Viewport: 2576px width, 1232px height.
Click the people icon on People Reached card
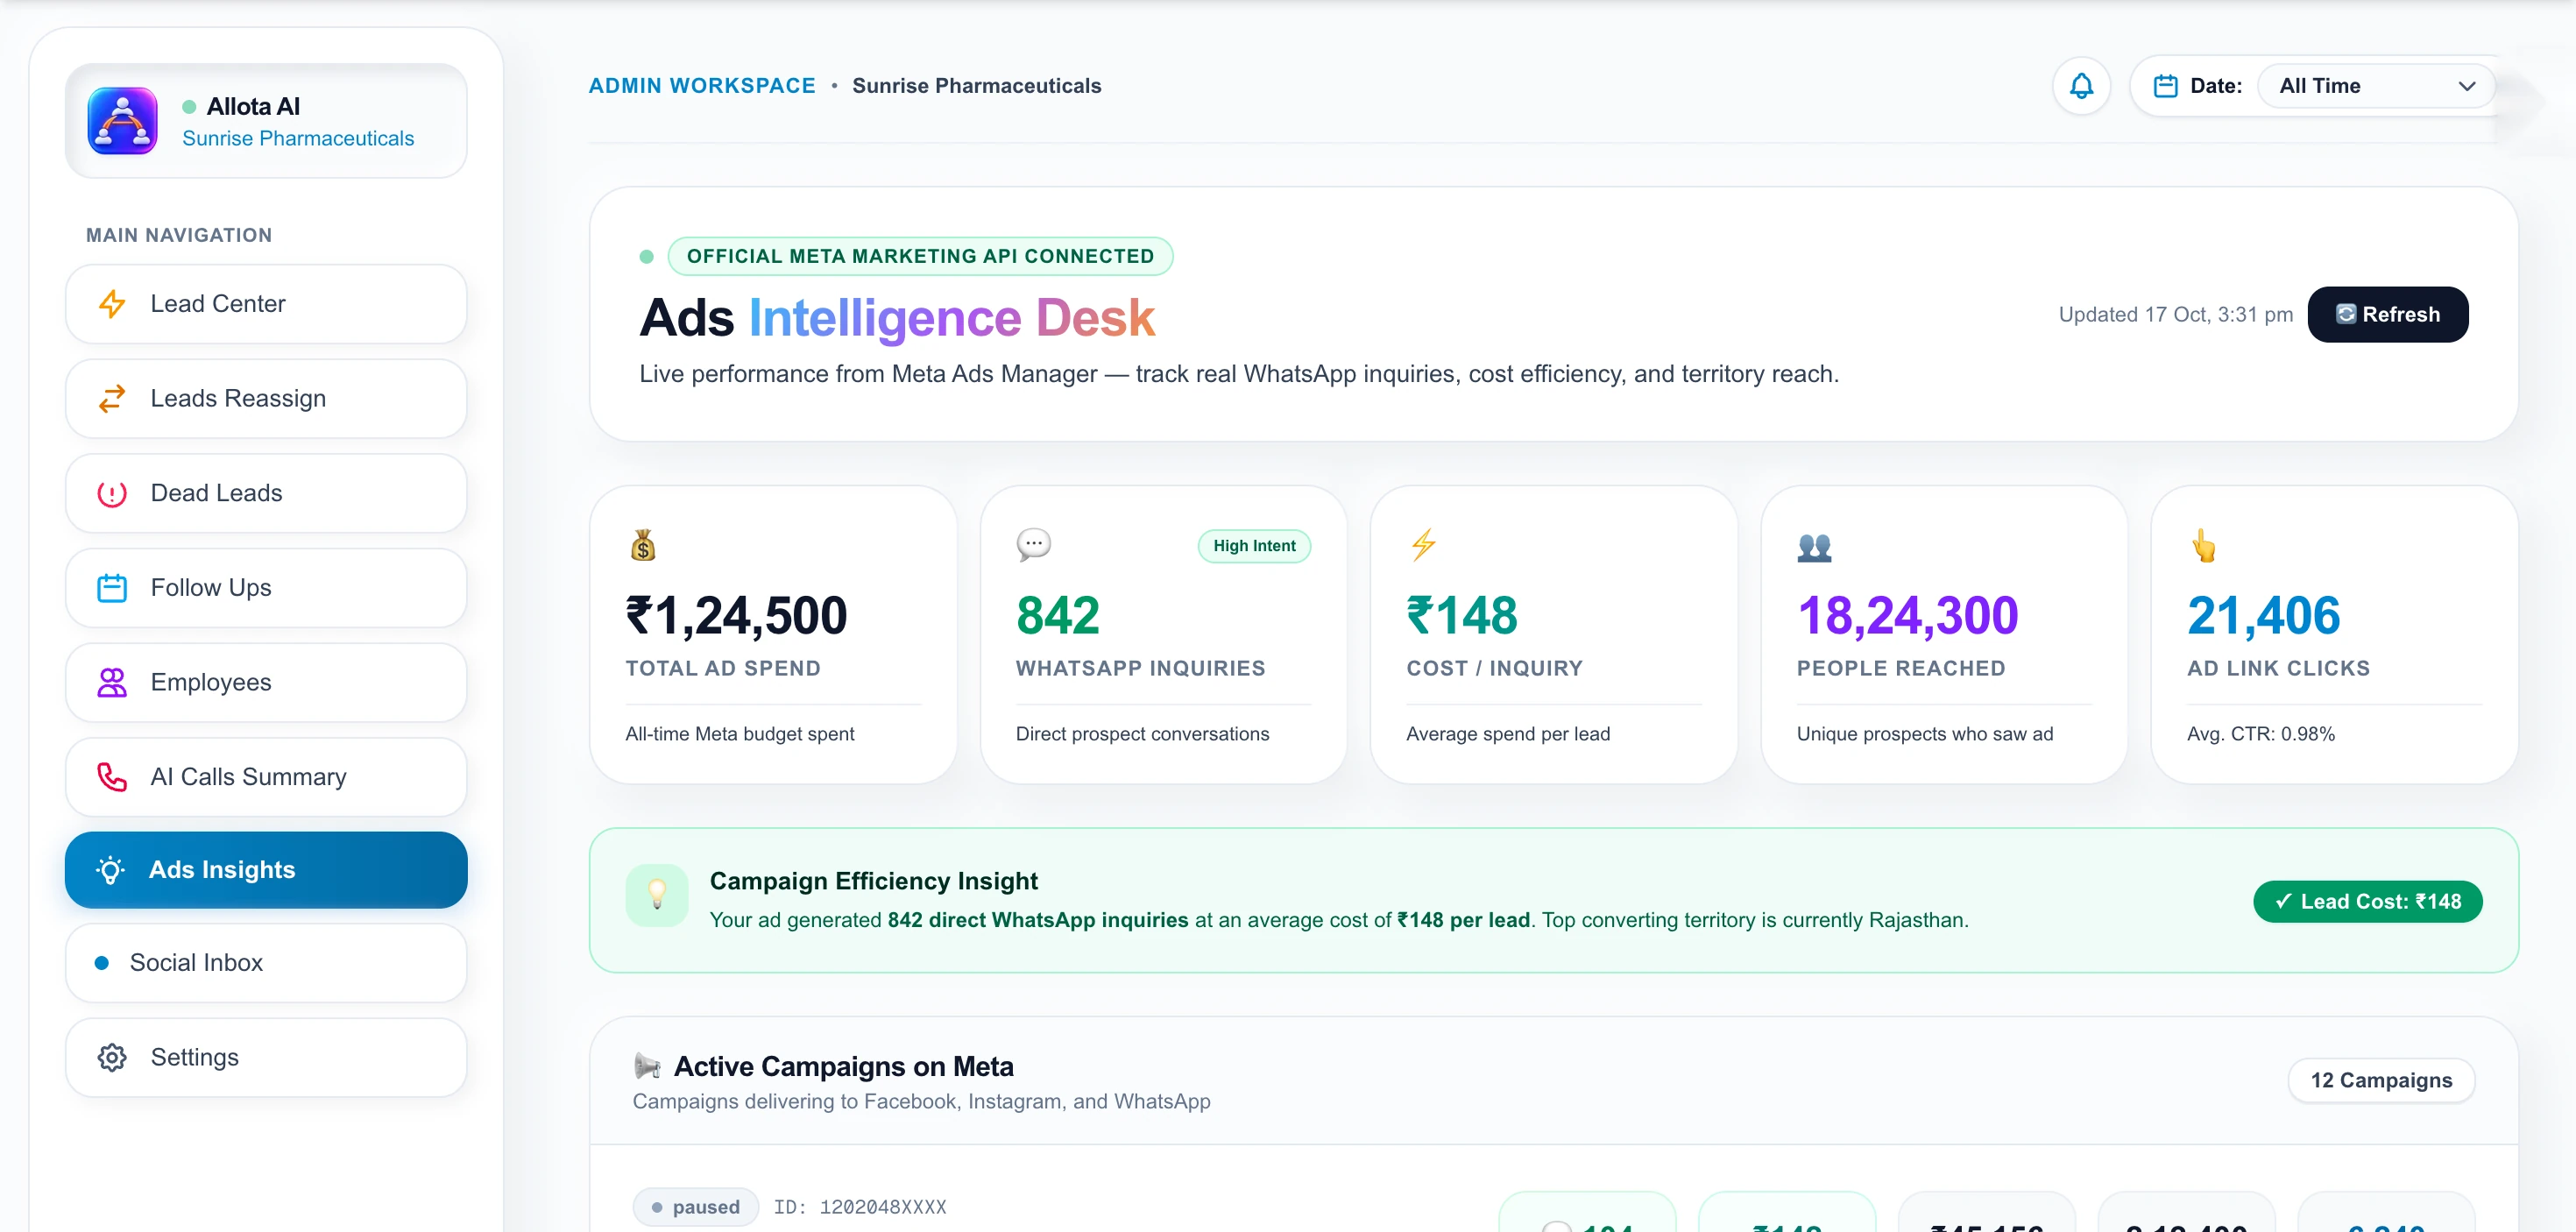point(1814,547)
